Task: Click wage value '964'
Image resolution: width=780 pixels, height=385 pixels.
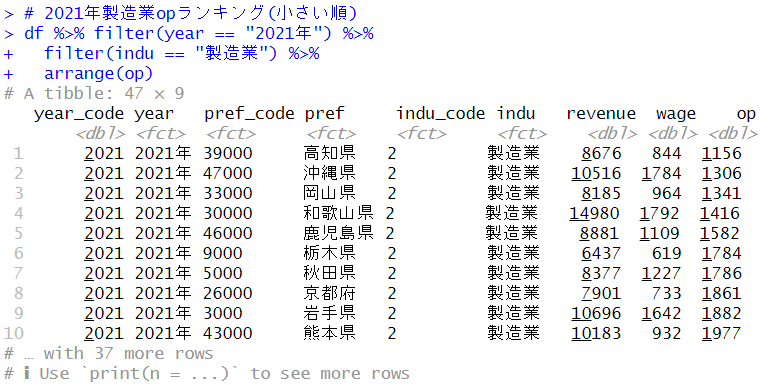Action: pyautogui.click(x=667, y=193)
